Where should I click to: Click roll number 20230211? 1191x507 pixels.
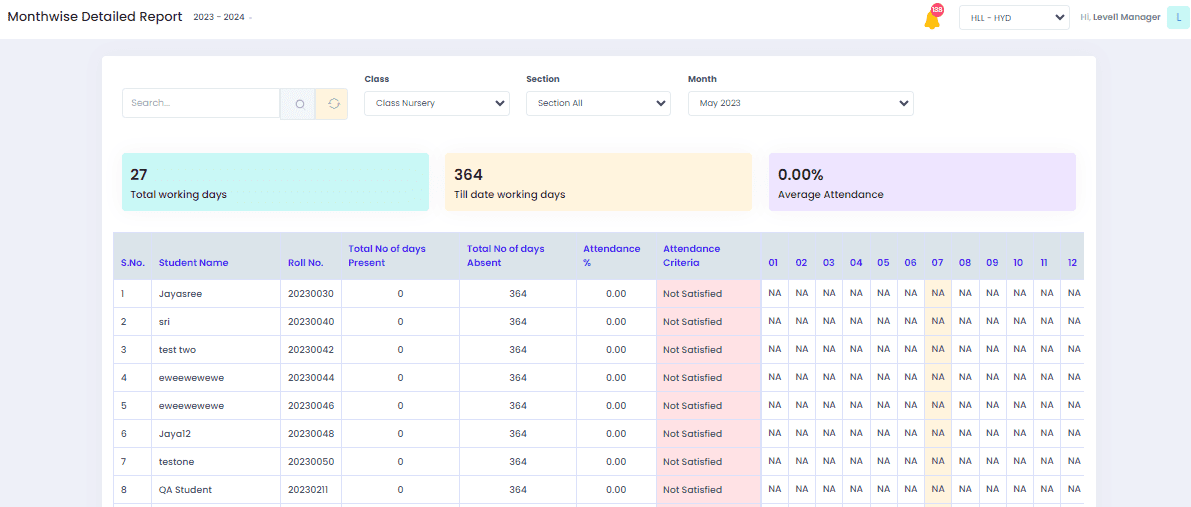click(308, 490)
